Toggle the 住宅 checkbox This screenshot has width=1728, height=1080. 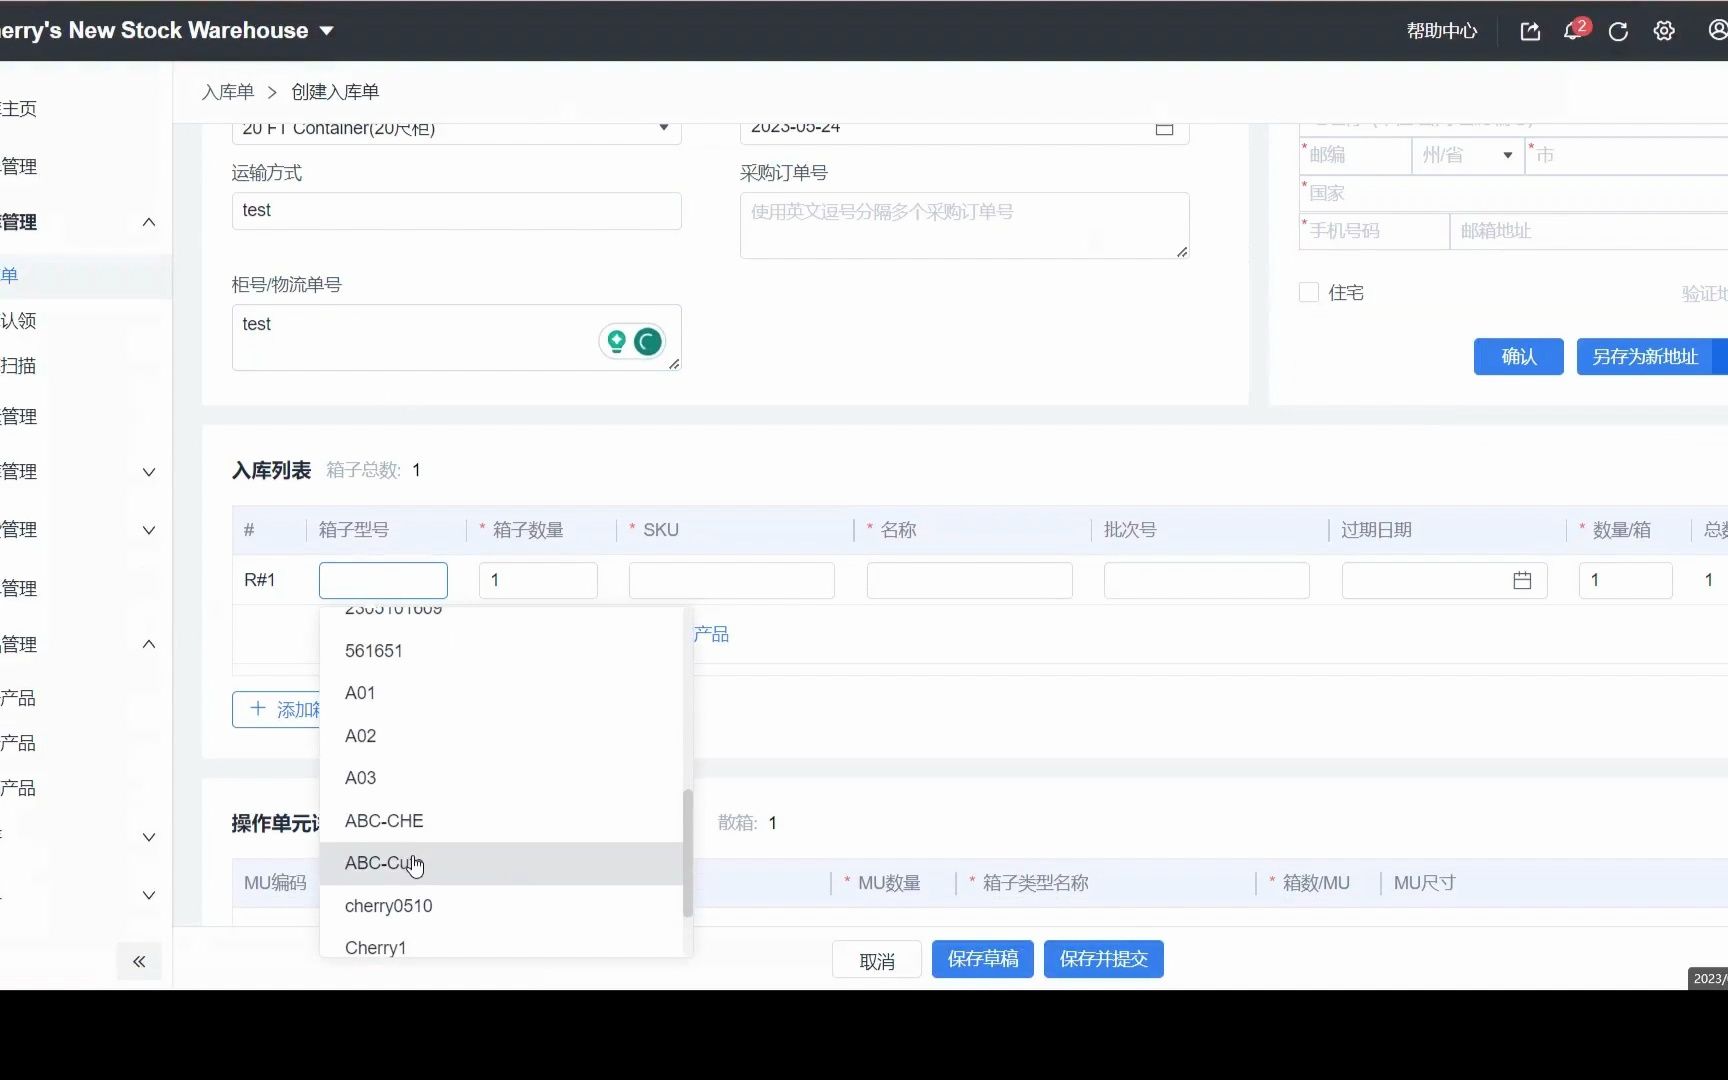[x=1308, y=292]
